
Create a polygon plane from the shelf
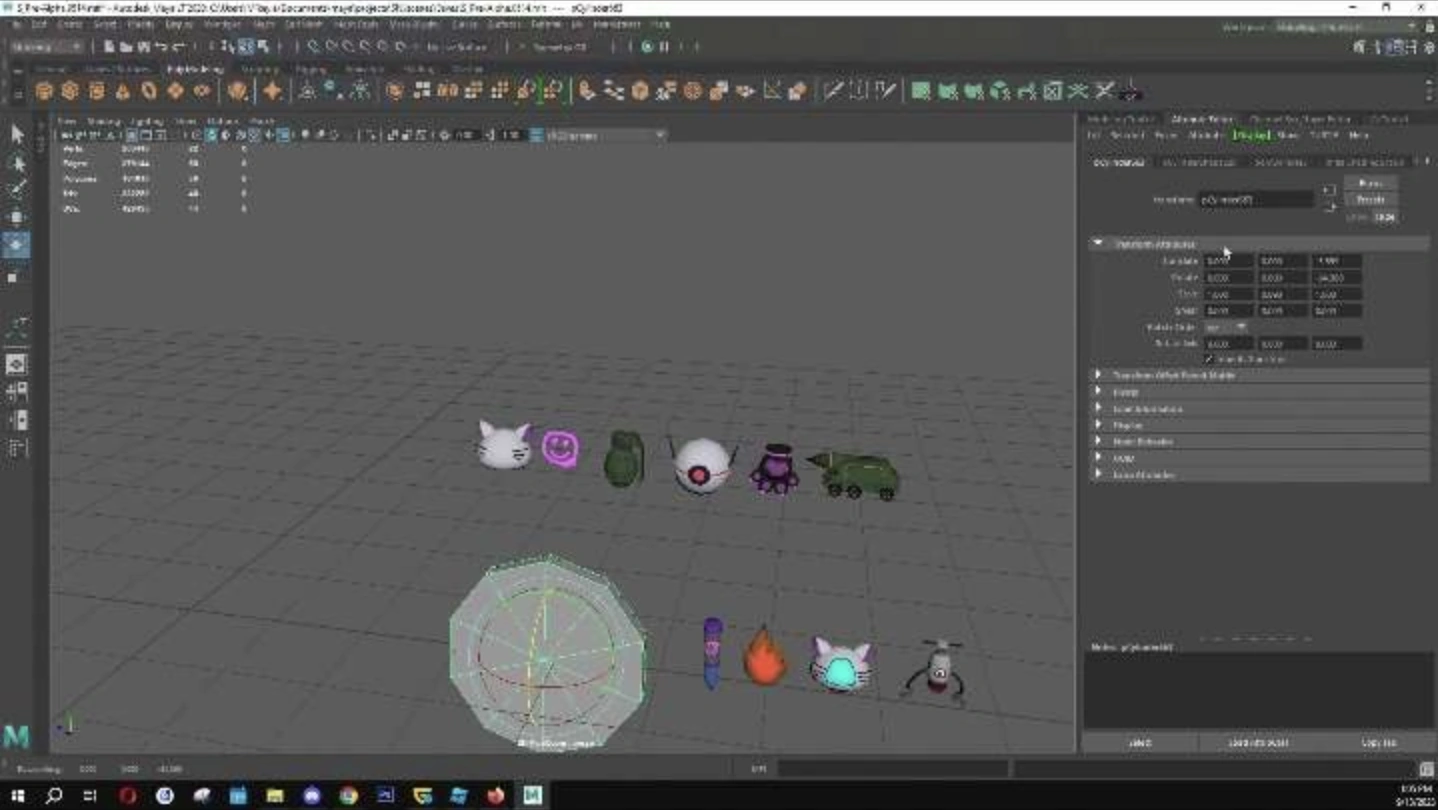(175, 91)
